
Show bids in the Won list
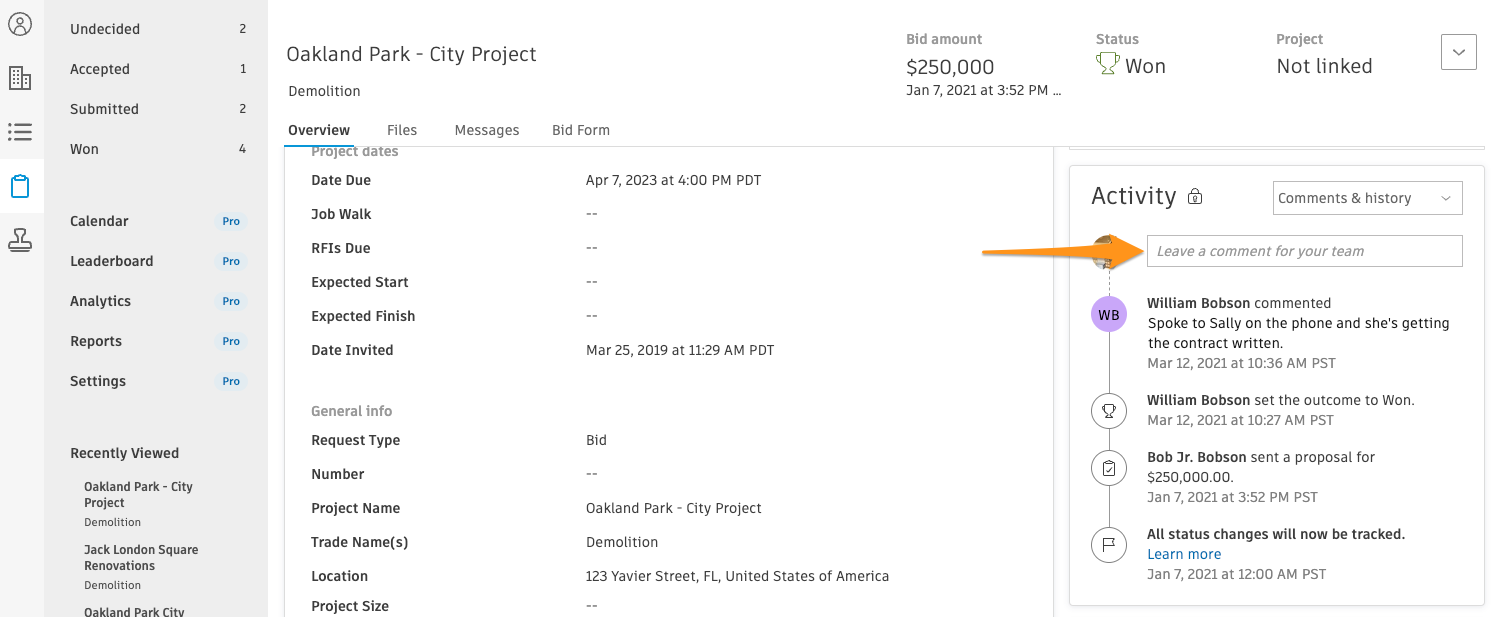[x=84, y=149]
